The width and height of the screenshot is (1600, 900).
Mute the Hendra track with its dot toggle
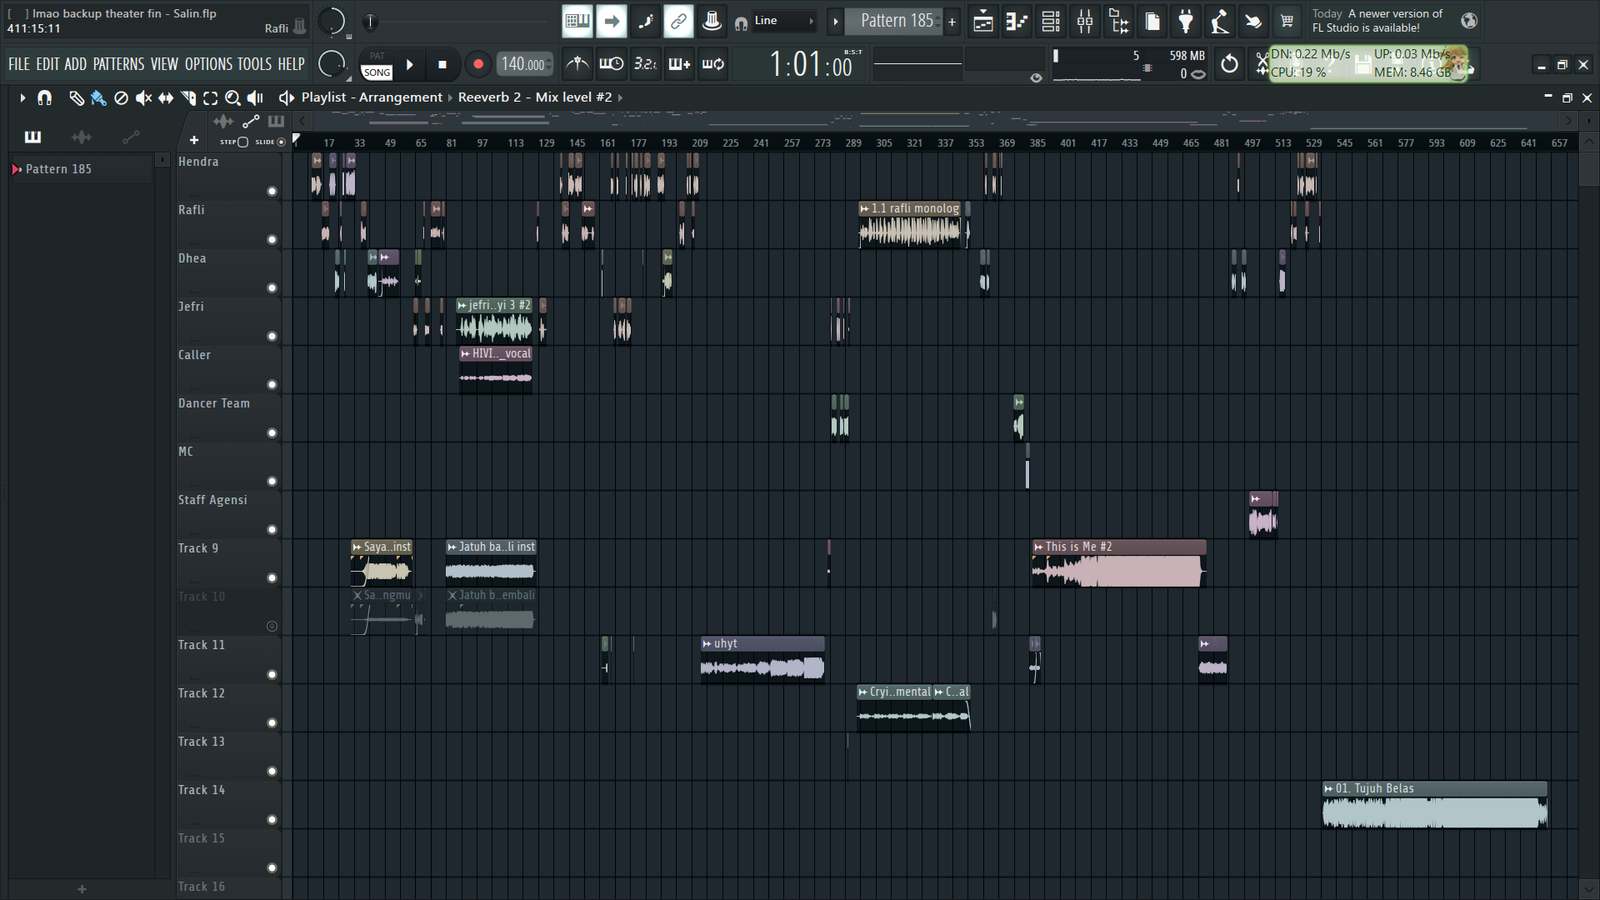pyautogui.click(x=272, y=191)
